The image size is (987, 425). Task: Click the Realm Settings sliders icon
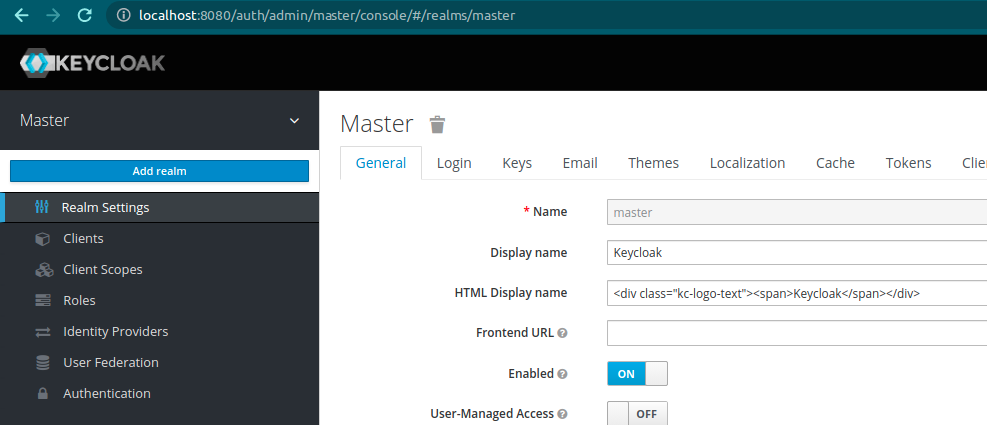coord(42,207)
